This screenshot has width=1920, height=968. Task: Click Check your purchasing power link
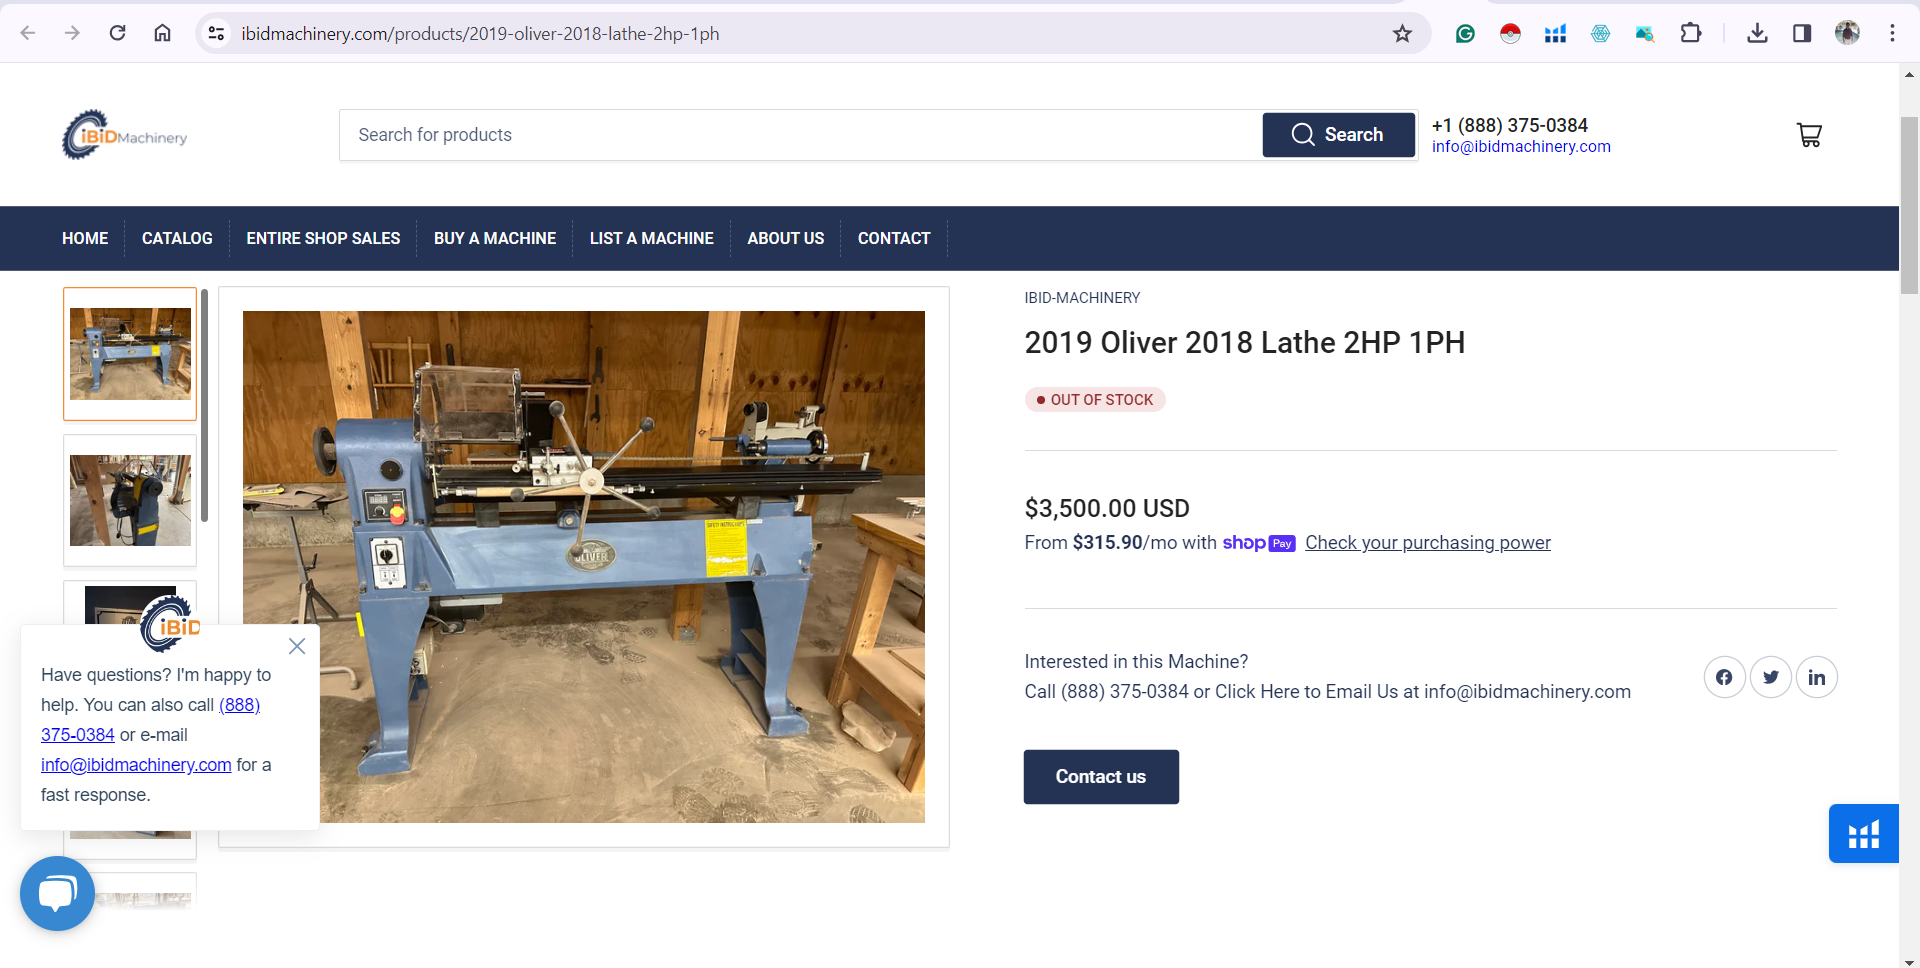[x=1427, y=543]
